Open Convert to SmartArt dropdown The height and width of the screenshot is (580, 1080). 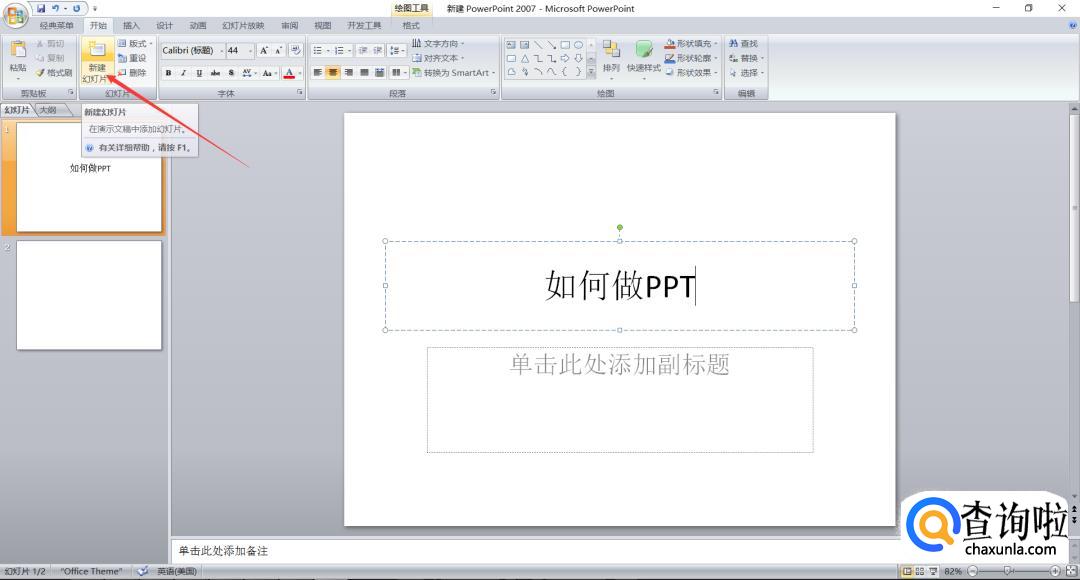click(x=454, y=72)
